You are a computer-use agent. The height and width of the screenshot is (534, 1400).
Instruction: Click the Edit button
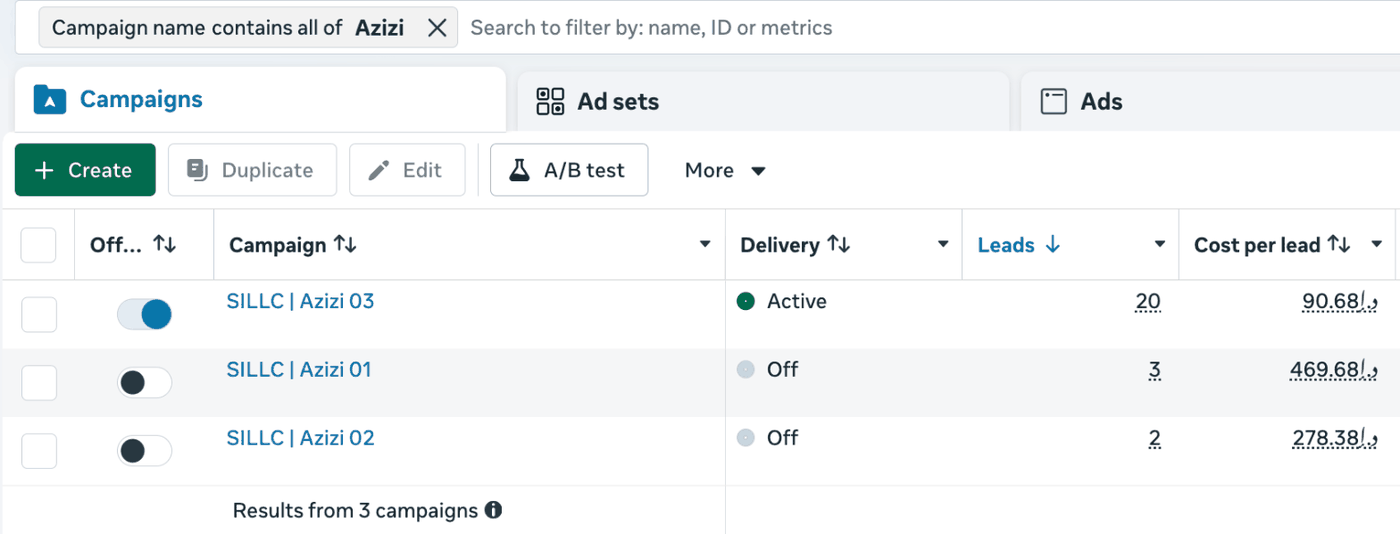pyautogui.click(x=407, y=170)
